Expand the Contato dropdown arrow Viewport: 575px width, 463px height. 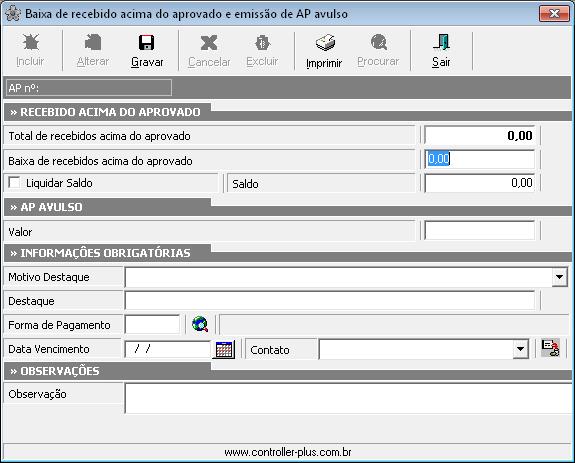(520, 349)
